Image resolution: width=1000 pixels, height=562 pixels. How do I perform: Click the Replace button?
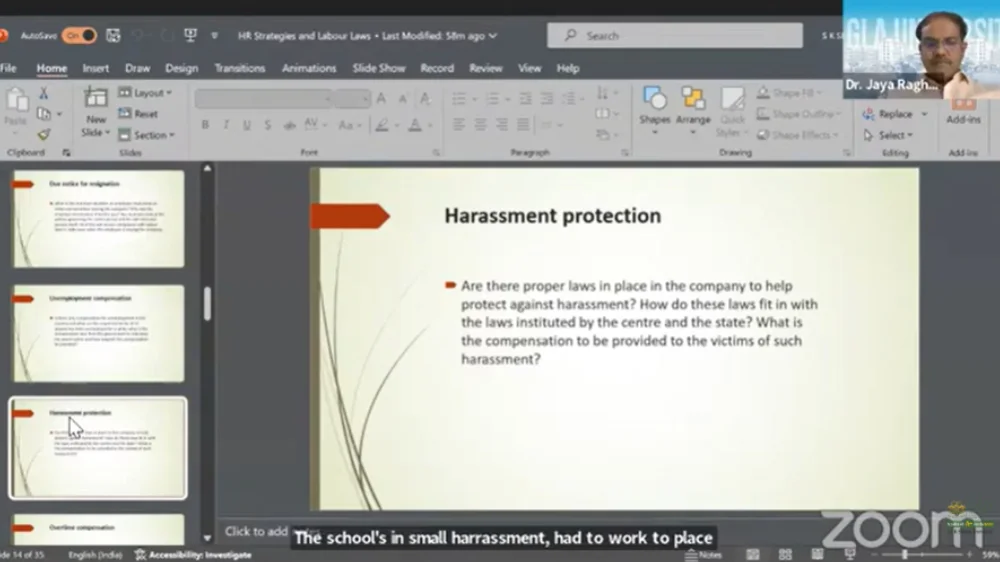tap(889, 114)
